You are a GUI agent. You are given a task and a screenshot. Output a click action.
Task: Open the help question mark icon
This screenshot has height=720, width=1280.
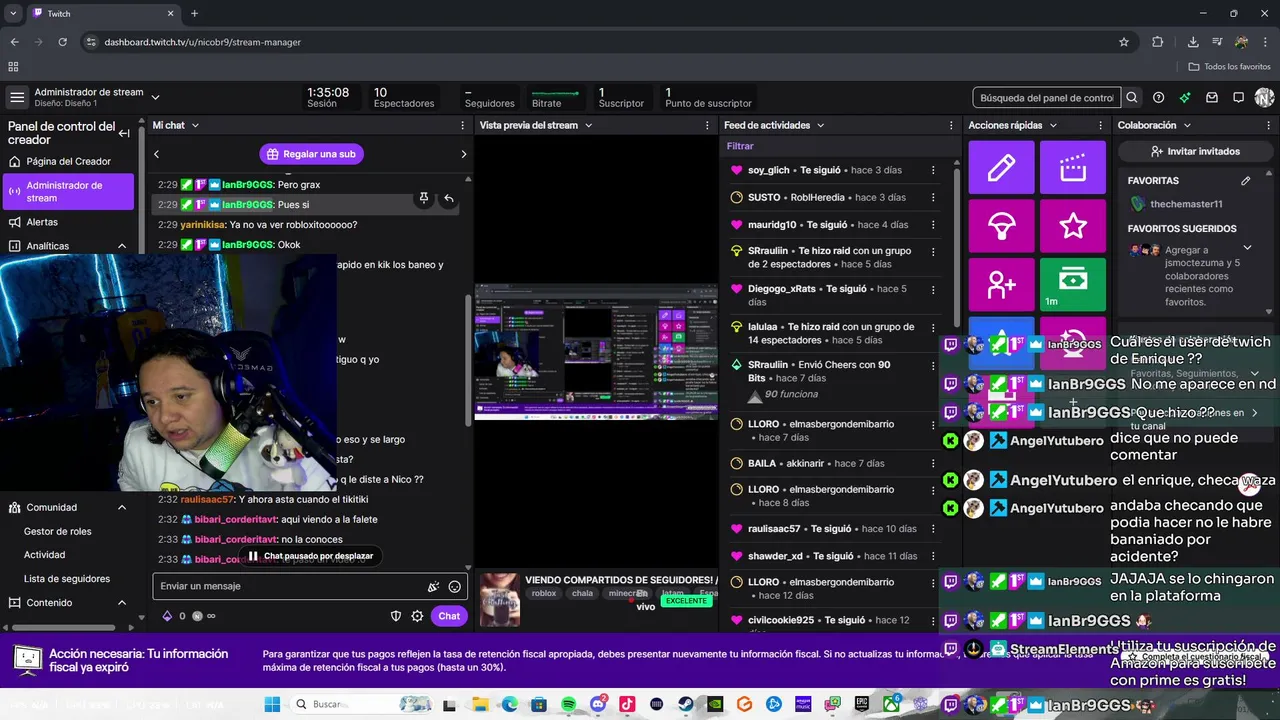(1158, 97)
